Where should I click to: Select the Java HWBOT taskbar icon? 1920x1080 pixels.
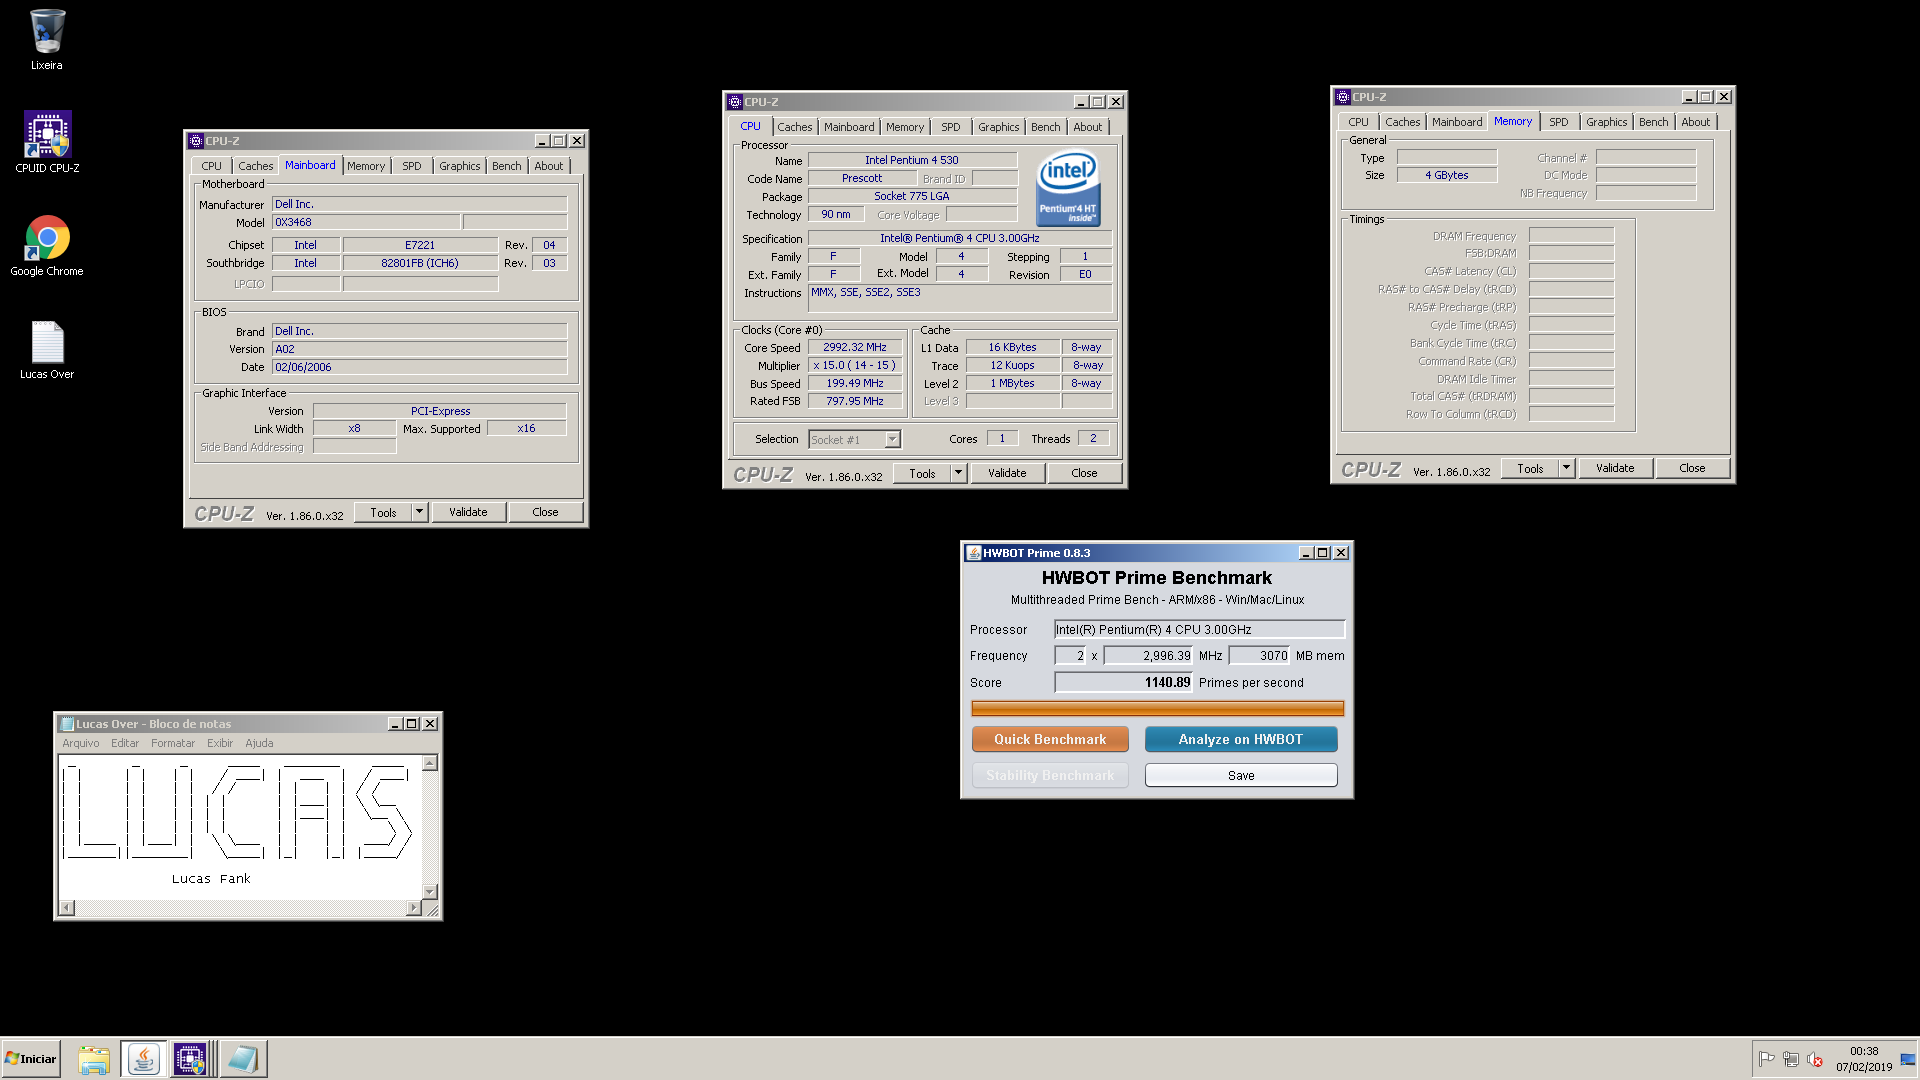tap(143, 1059)
